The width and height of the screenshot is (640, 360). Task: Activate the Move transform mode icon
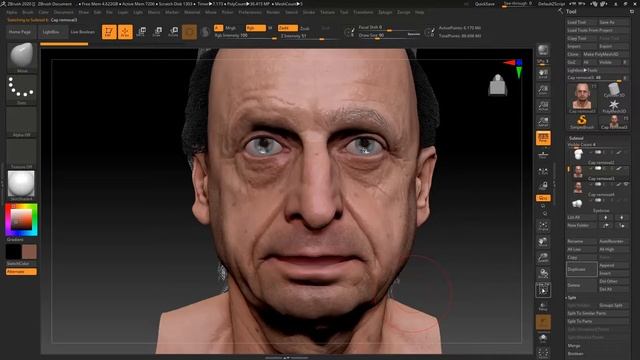(142, 31)
